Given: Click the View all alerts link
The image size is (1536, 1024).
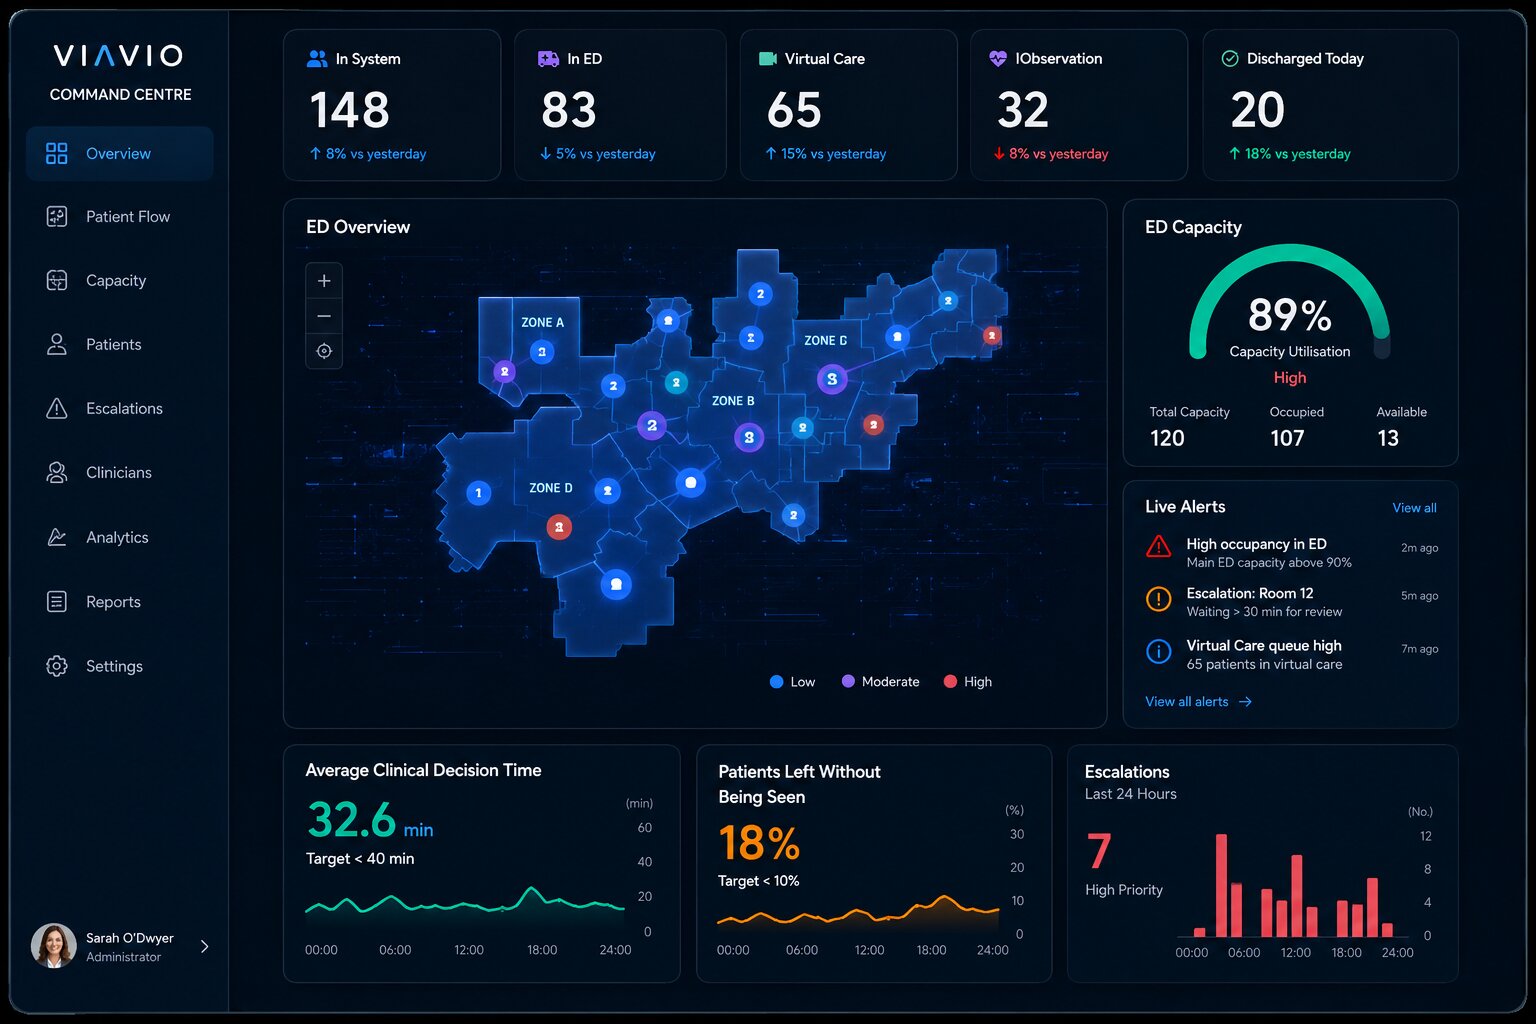Looking at the screenshot, I should pyautogui.click(x=1198, y=702).
